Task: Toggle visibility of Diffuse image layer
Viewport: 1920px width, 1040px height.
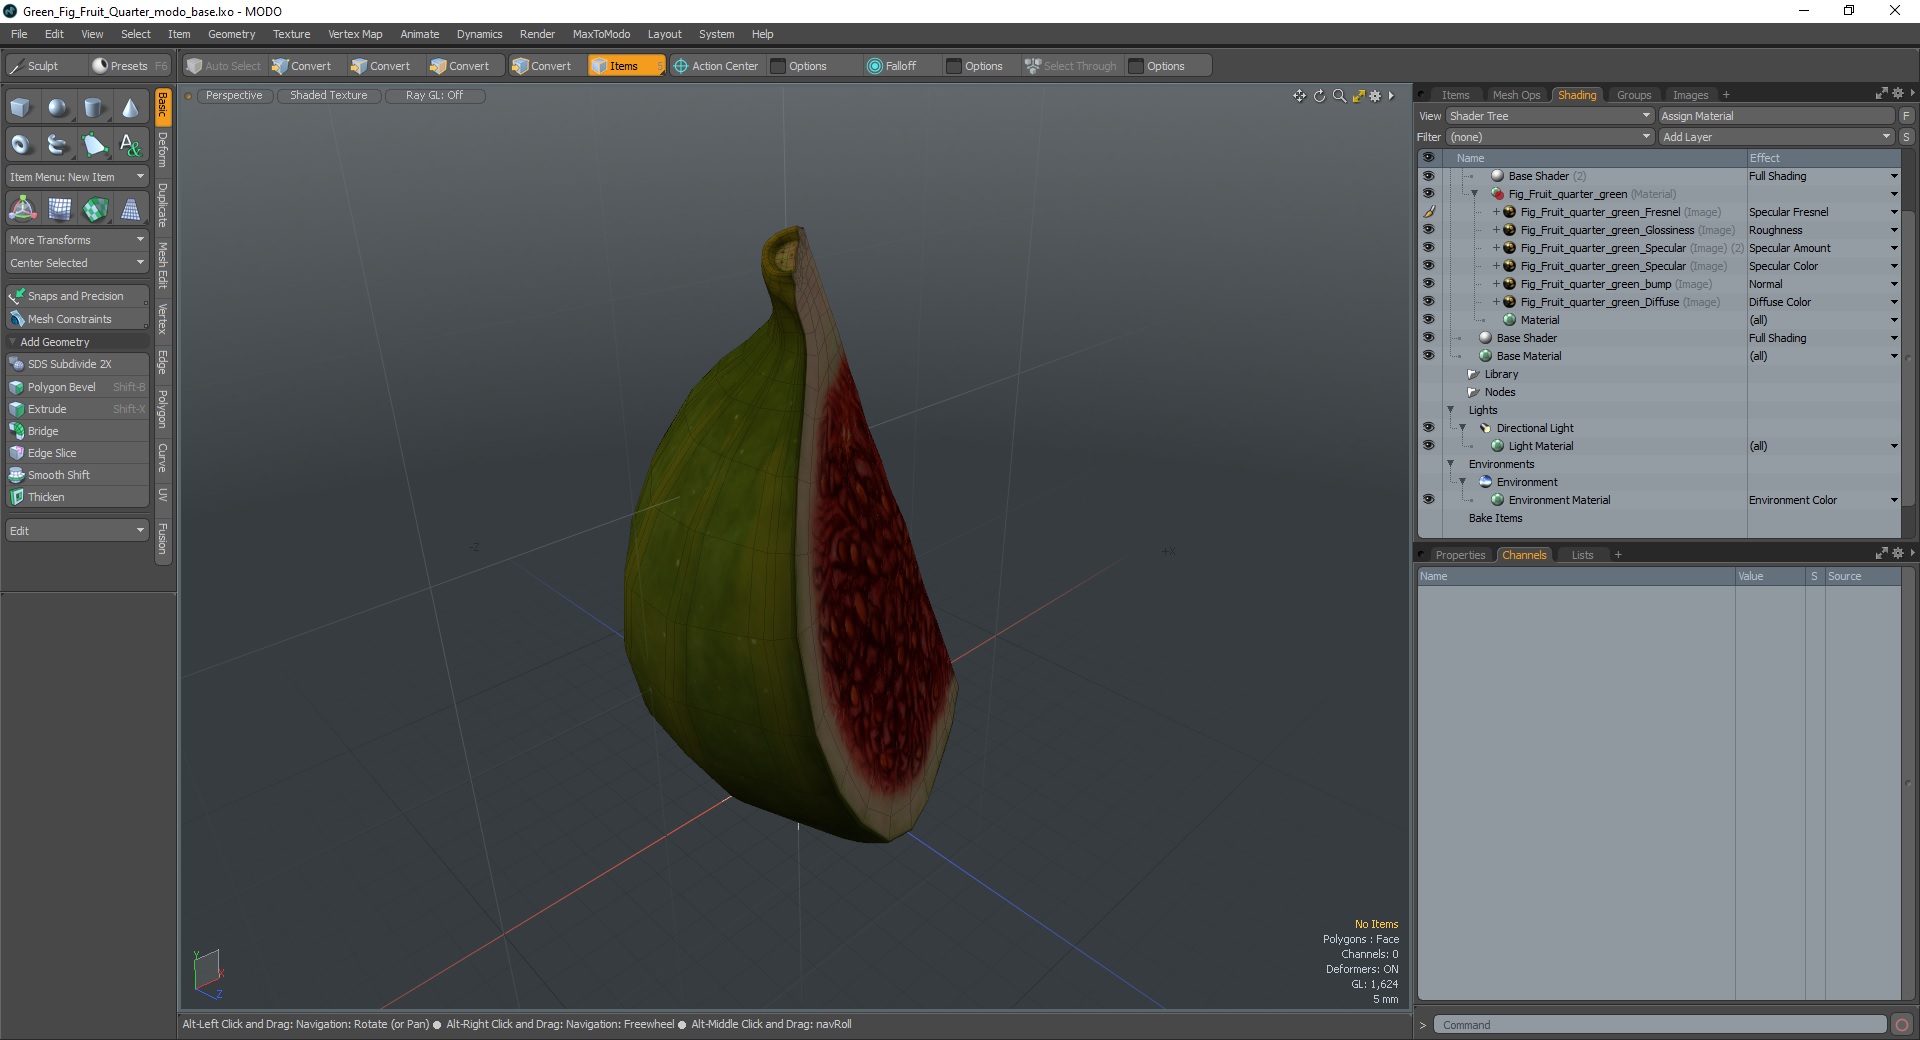Action: pos(1428,302)
